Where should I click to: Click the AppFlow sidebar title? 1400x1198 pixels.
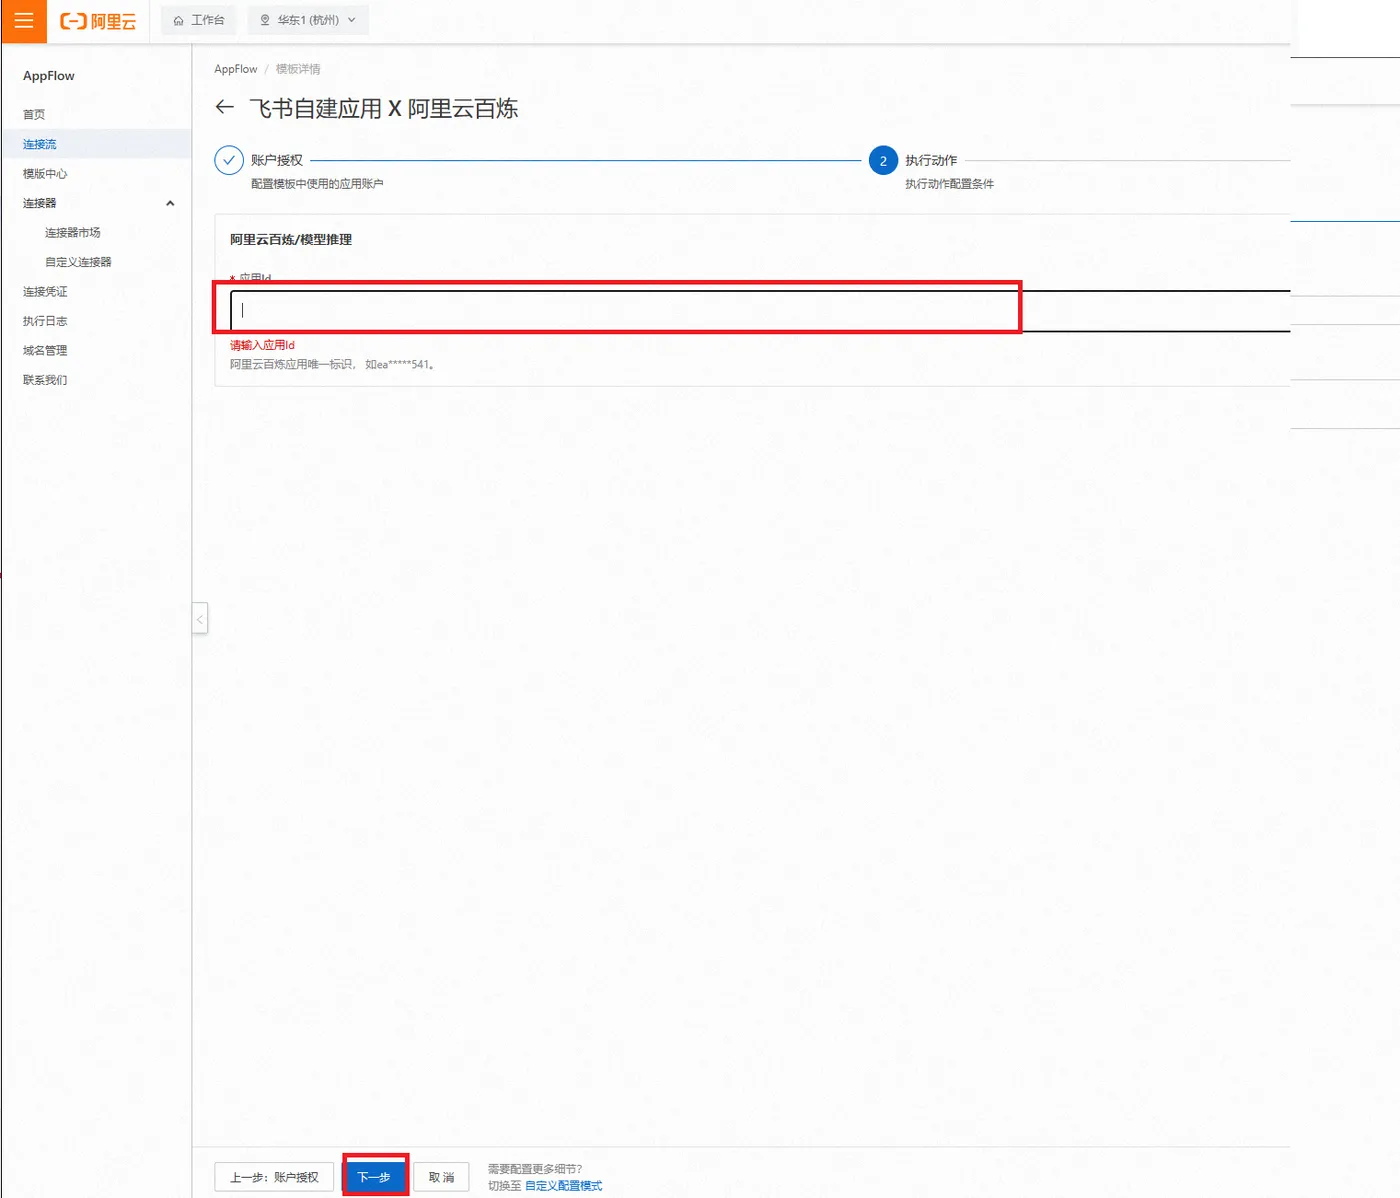pyautogui.click(x=49, y=76)
